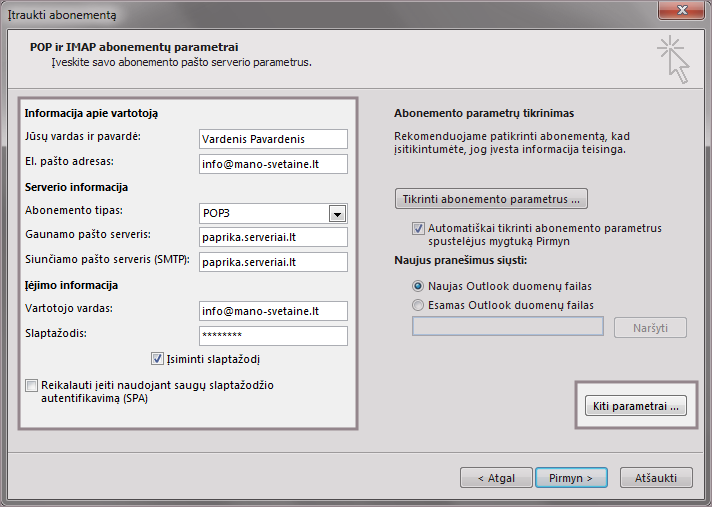Click the Slaptažodis password field
This screenshot has width=712, height=507.
point(272,336)
